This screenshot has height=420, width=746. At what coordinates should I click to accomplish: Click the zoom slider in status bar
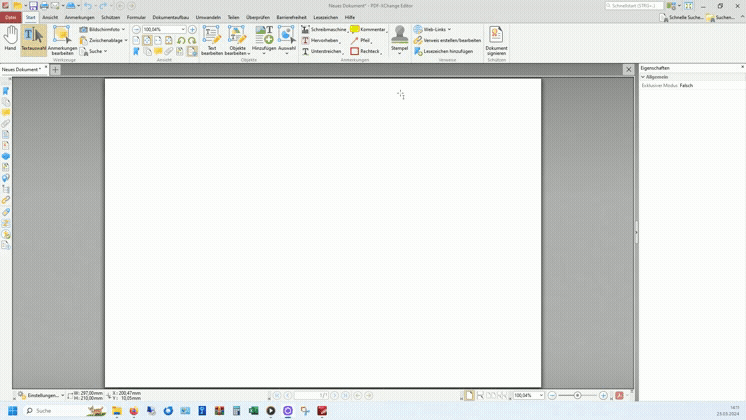577,396
